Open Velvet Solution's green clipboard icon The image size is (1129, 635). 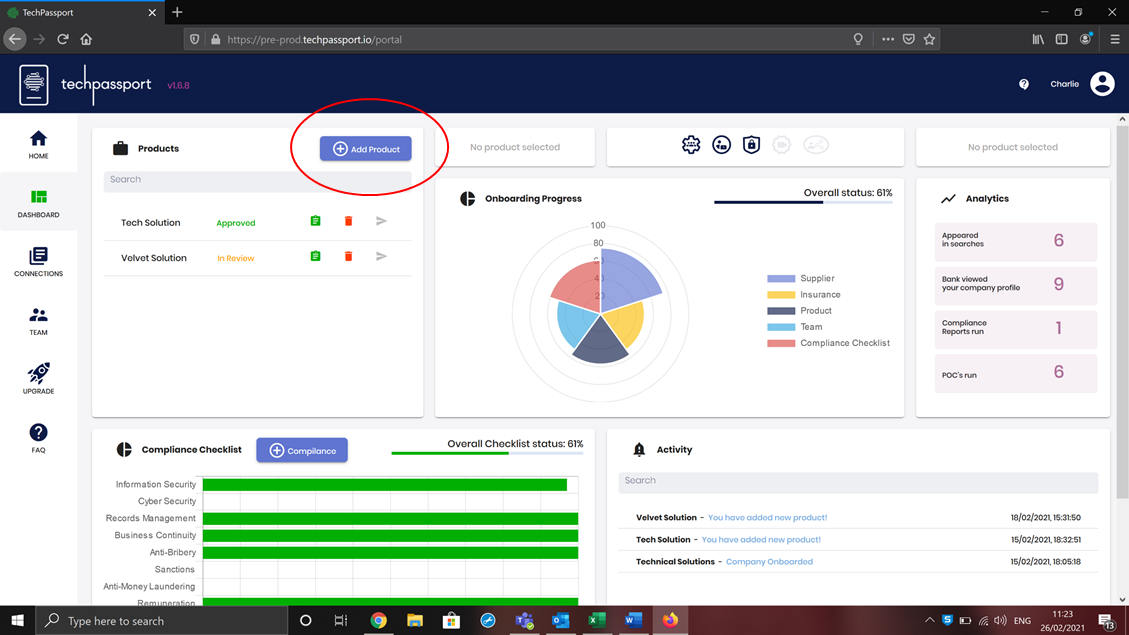[315, 257]
